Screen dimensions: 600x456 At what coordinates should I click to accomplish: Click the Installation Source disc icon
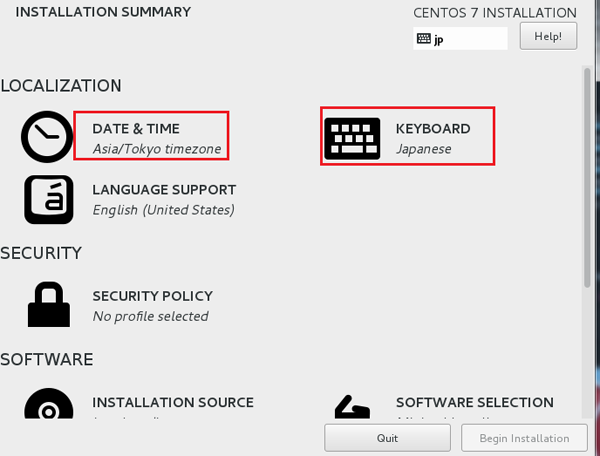(49, 404)
